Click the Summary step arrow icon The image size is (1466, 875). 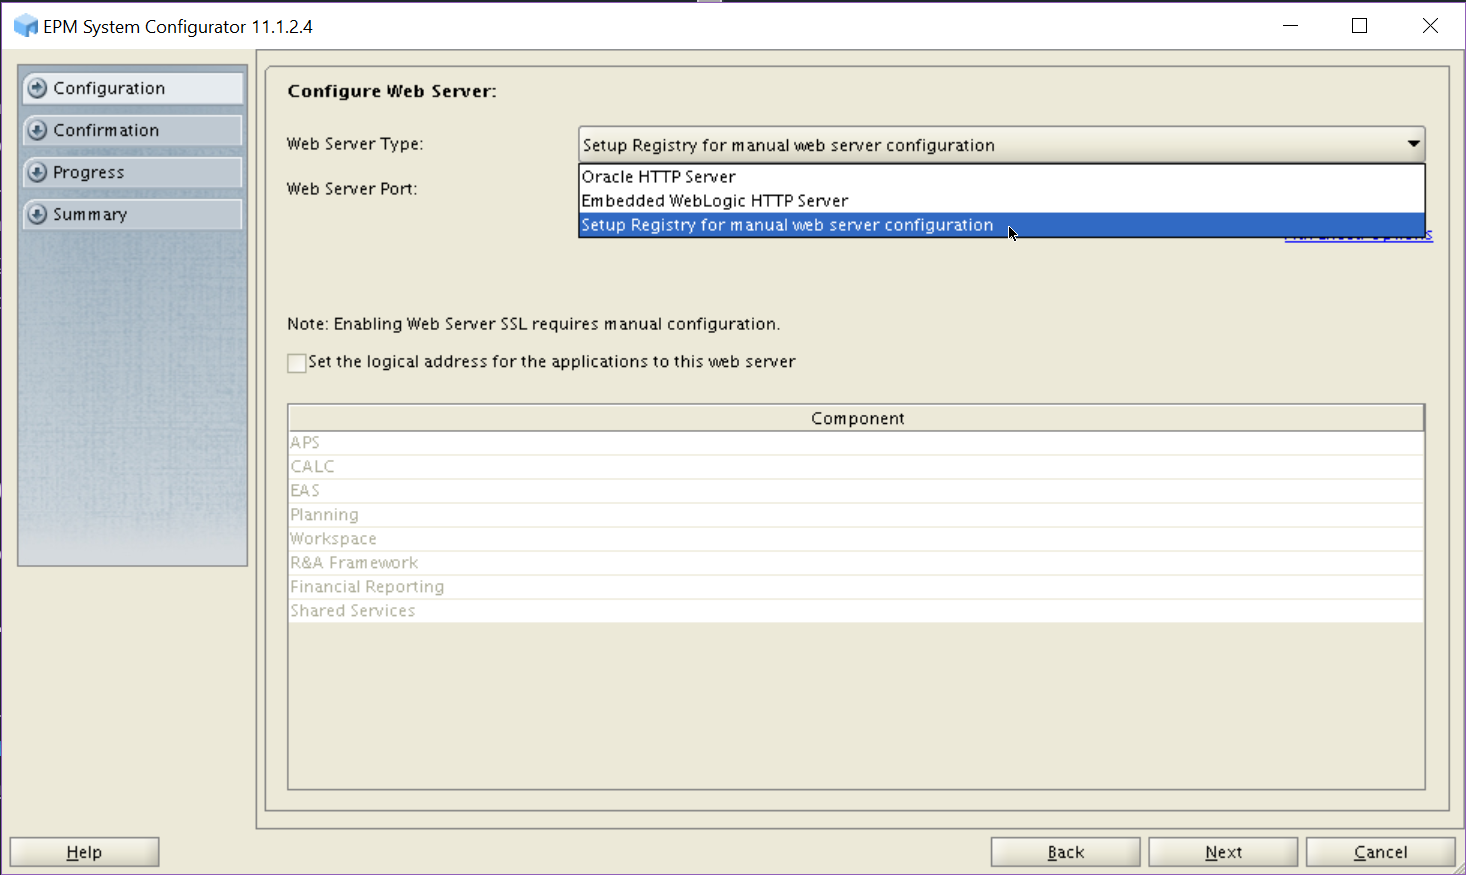[x=38, y=214]
